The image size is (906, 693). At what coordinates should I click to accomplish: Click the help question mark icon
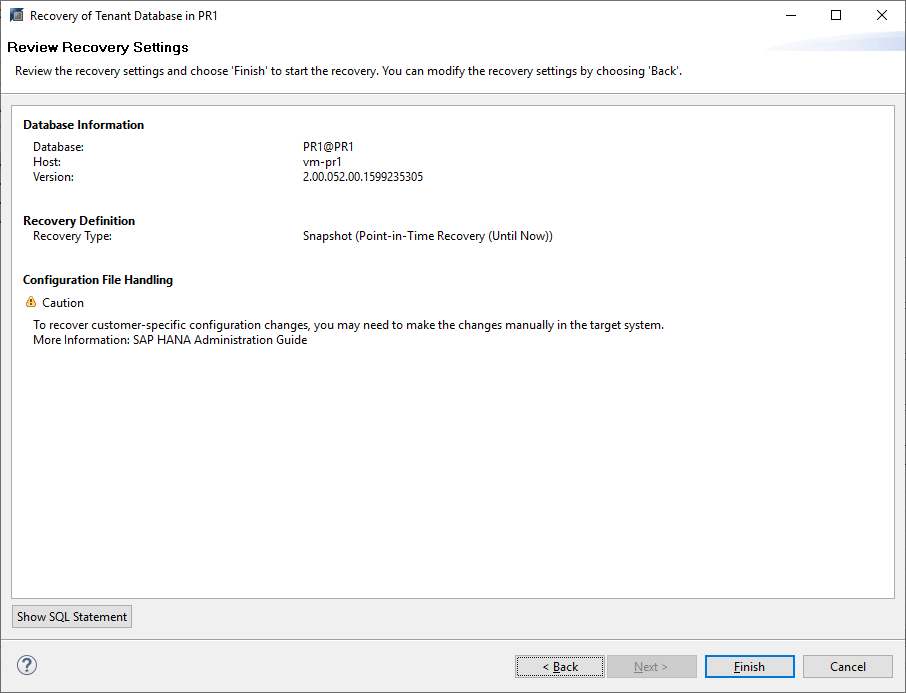[x=27, y=666]
